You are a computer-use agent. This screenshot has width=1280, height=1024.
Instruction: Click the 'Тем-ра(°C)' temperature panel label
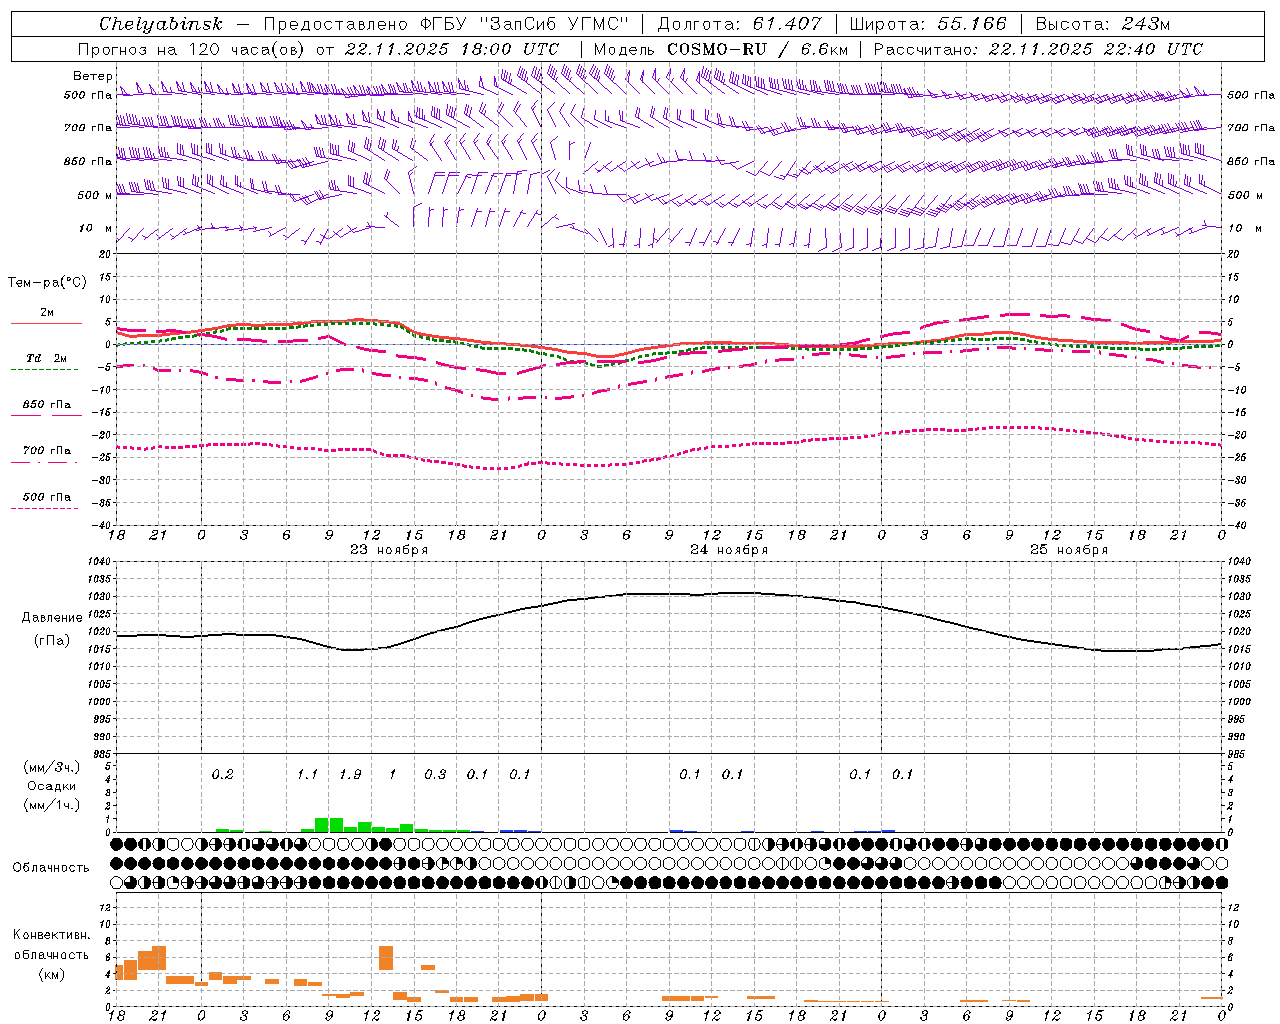coord(47,283)
